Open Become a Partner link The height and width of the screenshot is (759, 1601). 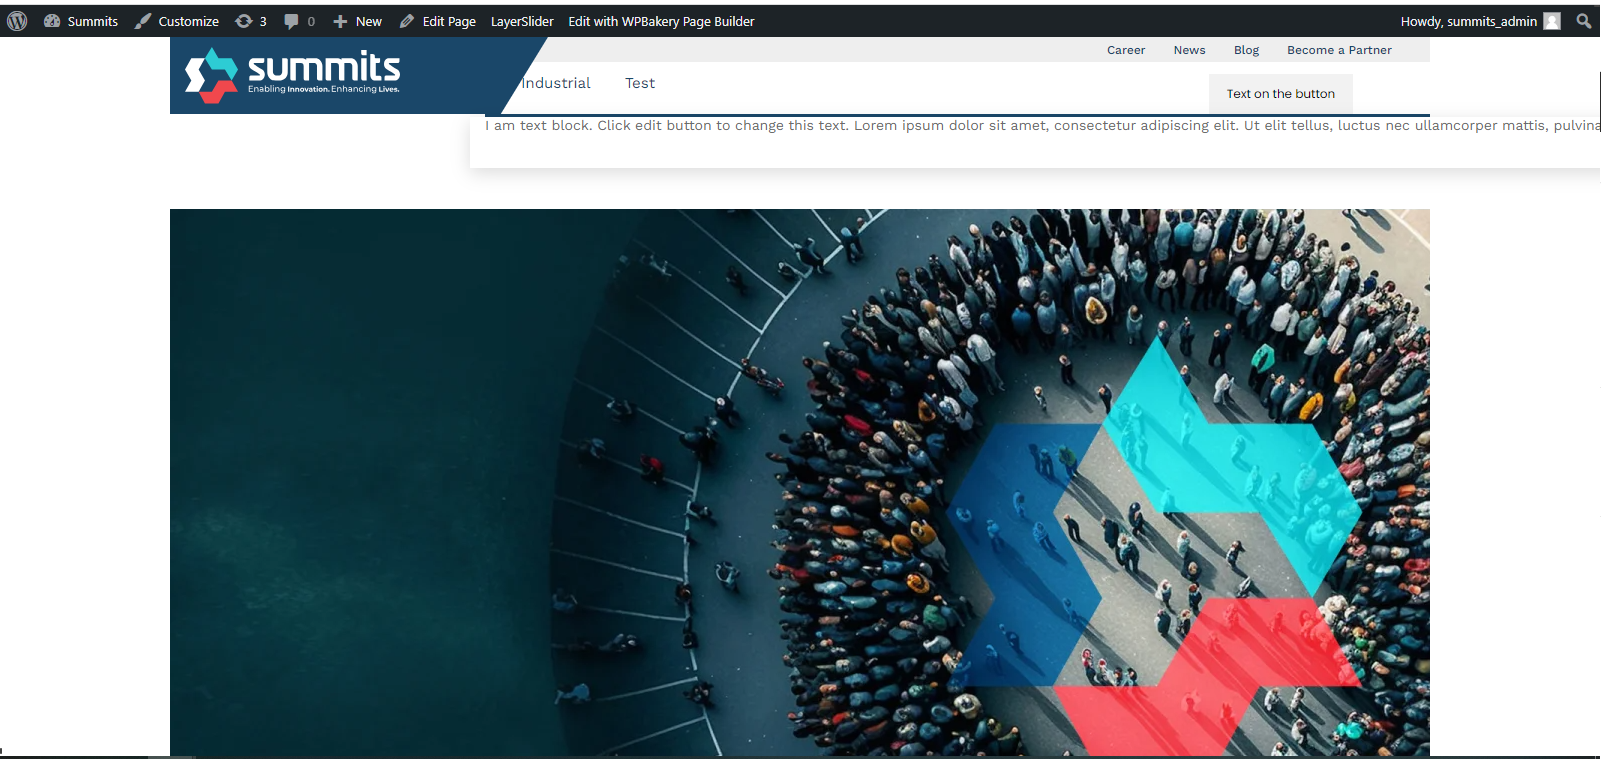click(x=1339, y=50)
